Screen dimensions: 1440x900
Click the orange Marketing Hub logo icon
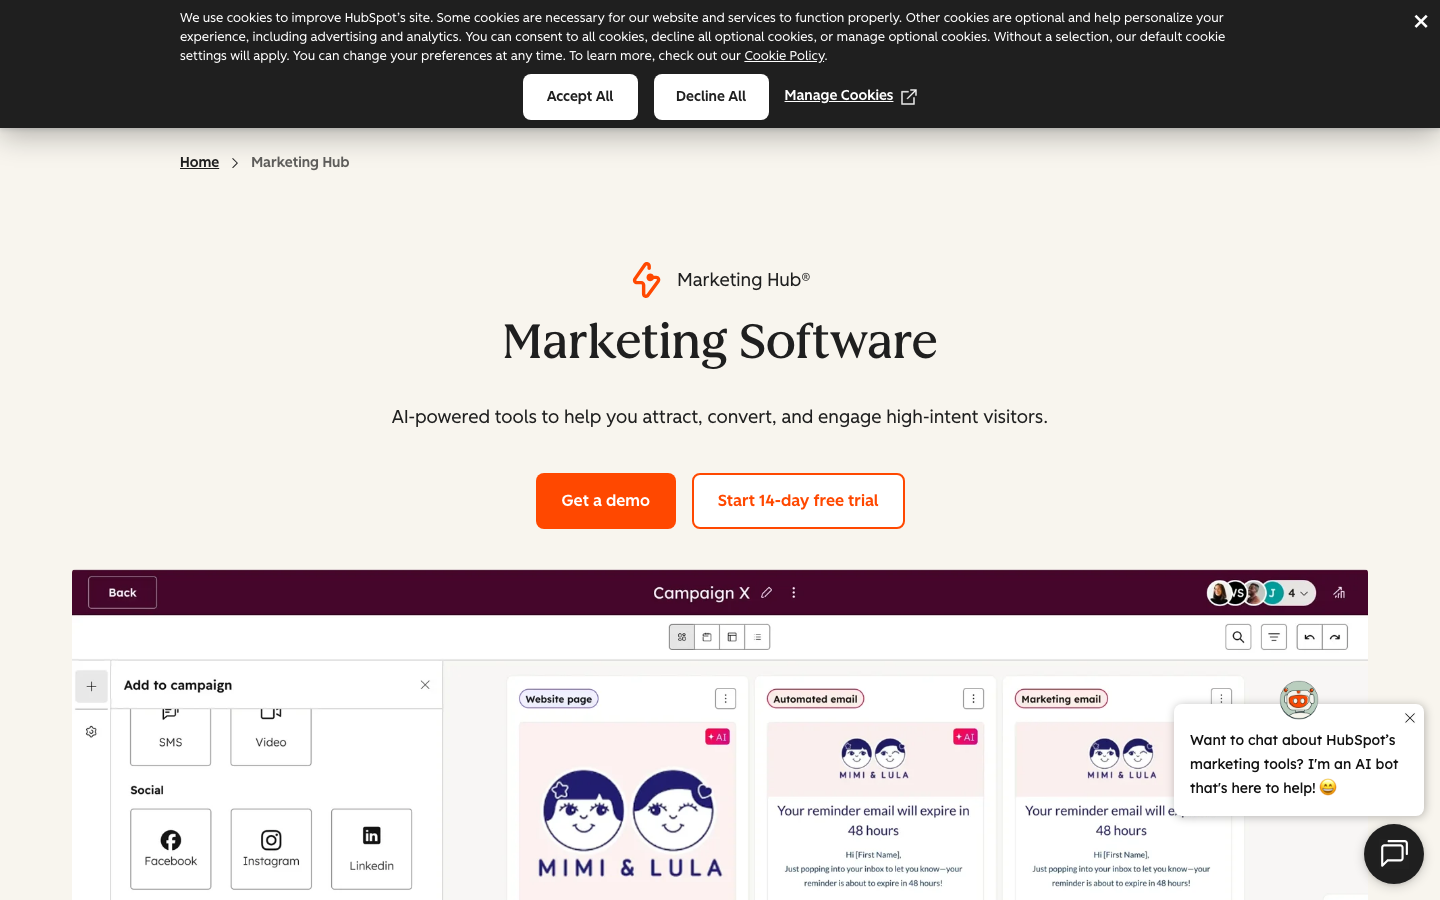coord(646,280)
